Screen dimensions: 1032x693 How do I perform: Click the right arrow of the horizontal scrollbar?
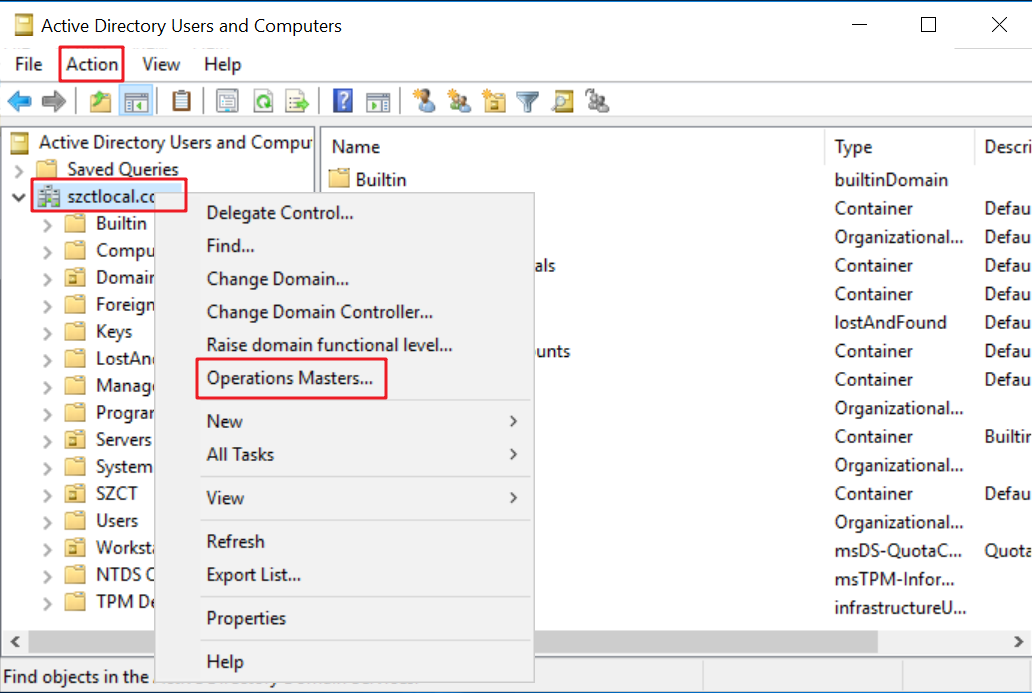tap(1018, 641)
